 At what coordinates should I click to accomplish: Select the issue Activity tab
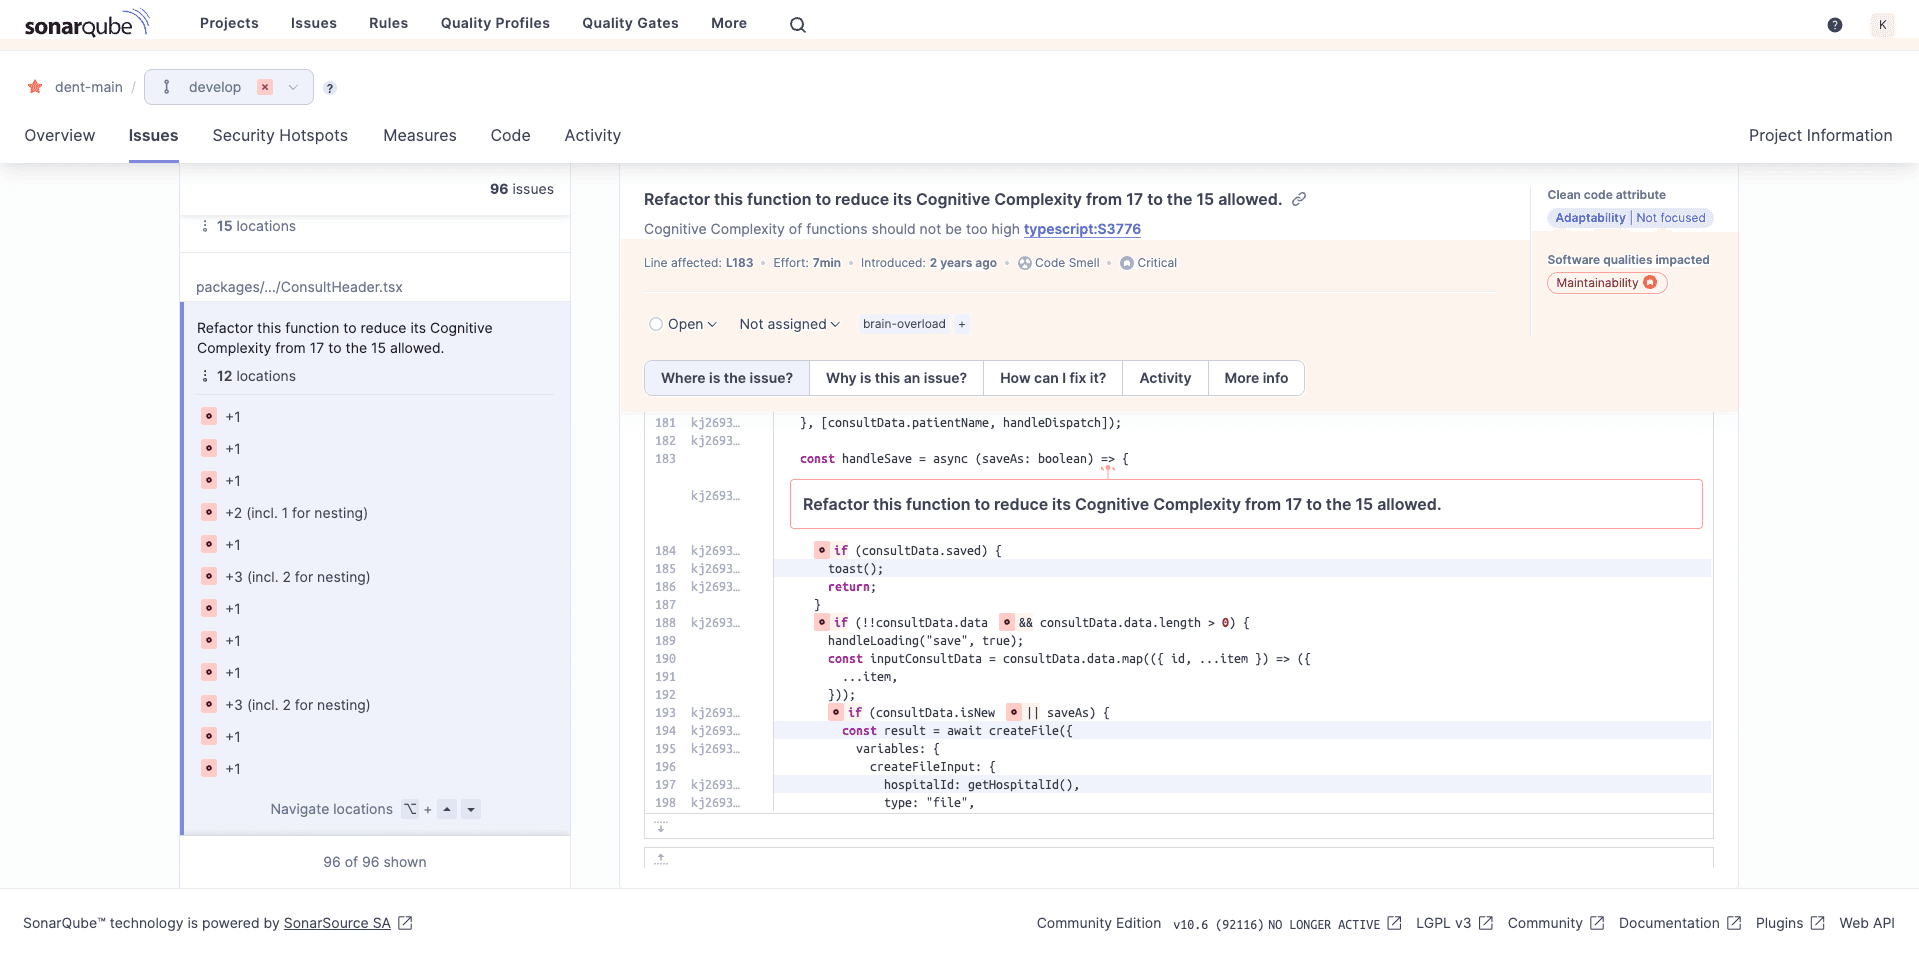pos(1165,378)
